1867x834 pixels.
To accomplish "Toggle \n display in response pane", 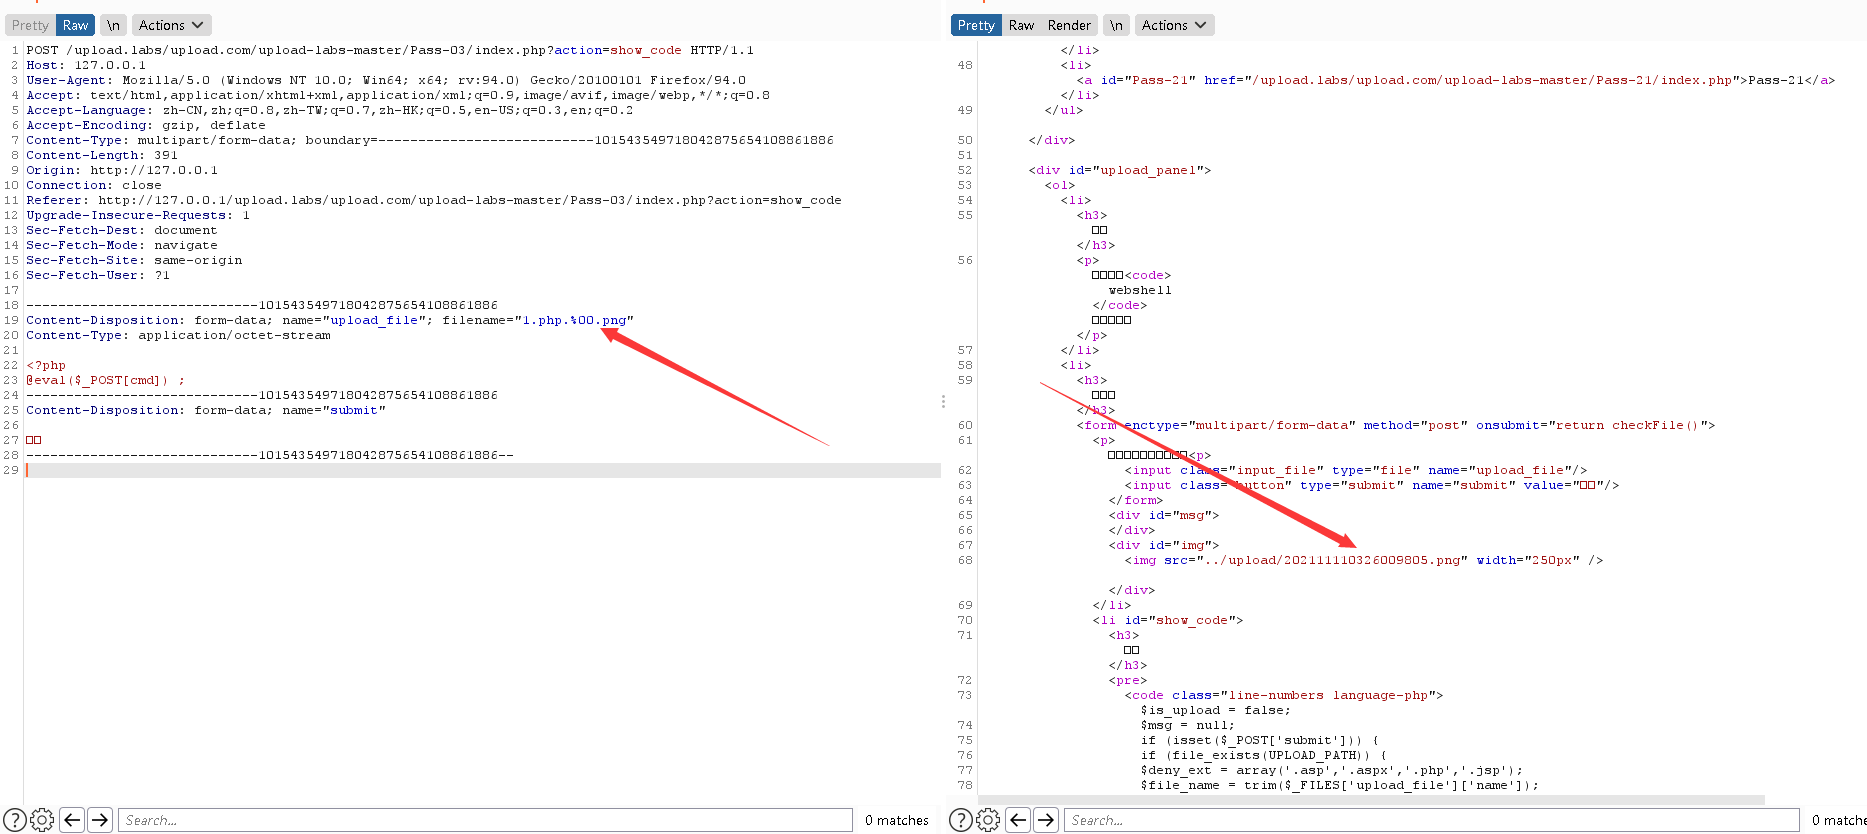I will pos(1117,25).
